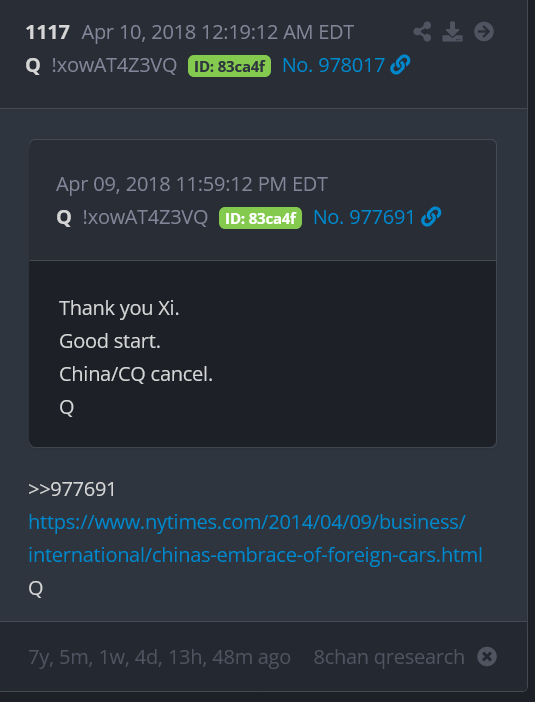
Task: Click tripcode !xowAT4Z3VQ in the top header
Action: pos(114,66)
